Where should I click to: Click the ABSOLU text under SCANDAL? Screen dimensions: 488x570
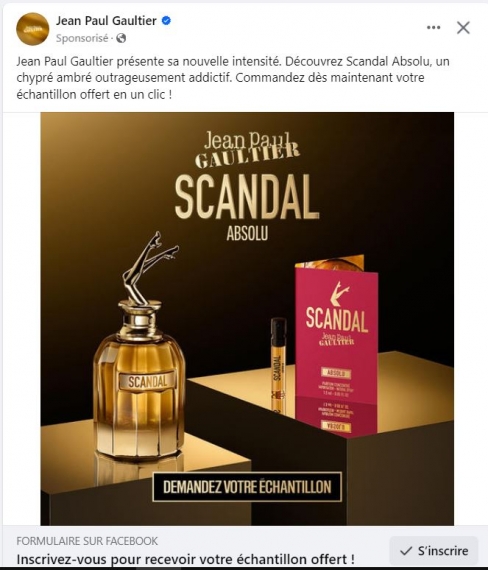pyautogui.click(x=247, y=233)
